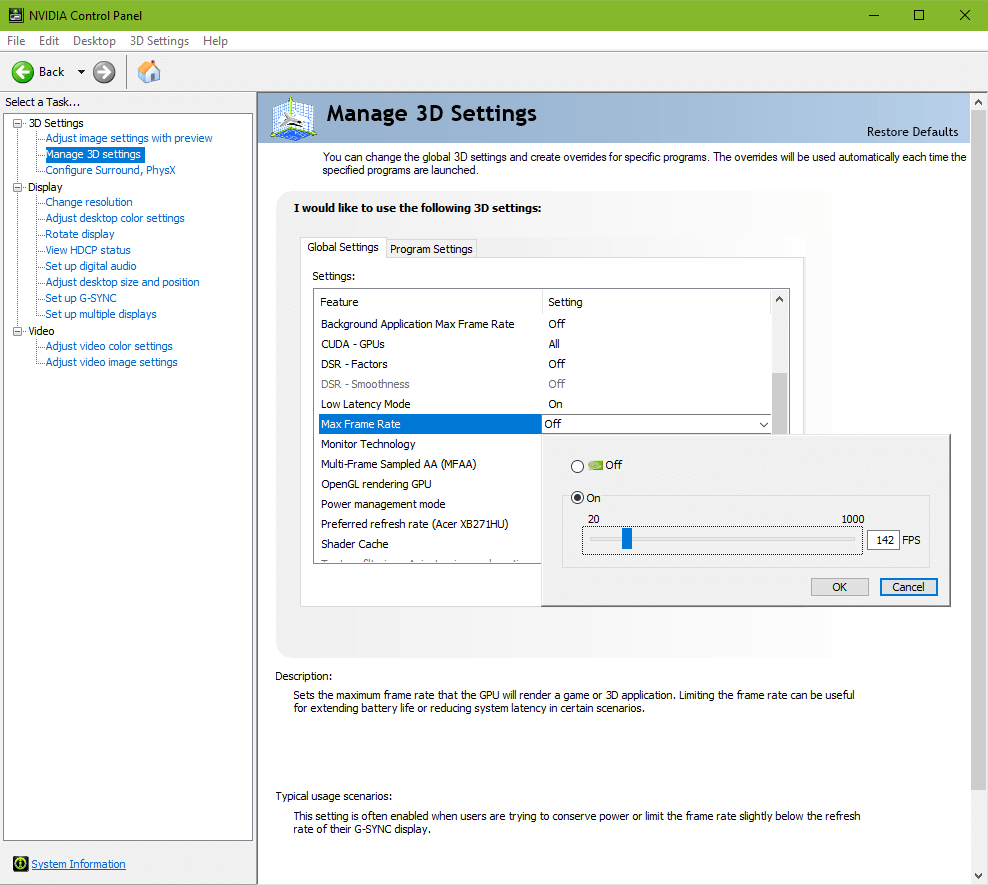The image size is (988, 885).
Task: Click the Home house icon
Action: (149, 72)
